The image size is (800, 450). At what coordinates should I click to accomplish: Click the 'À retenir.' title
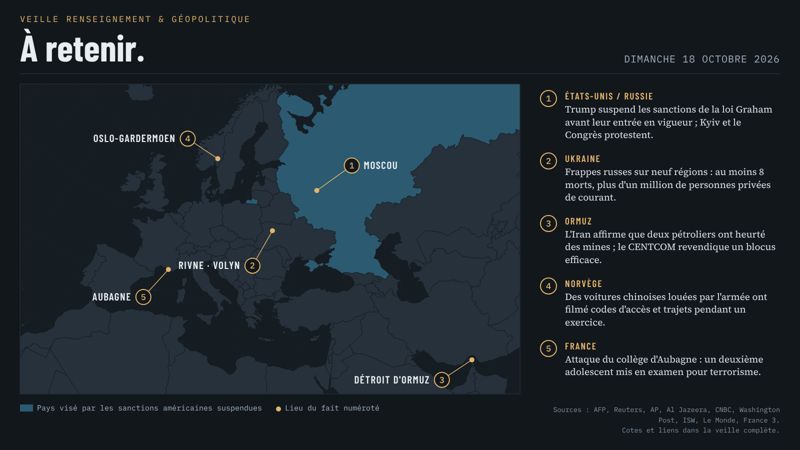(x=82, y=49)
